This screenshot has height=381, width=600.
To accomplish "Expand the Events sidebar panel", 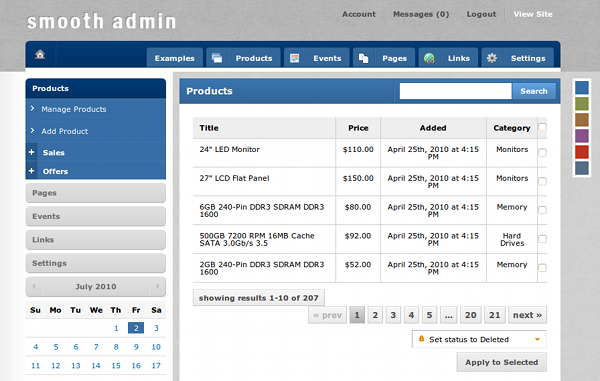I will (96, 216).
